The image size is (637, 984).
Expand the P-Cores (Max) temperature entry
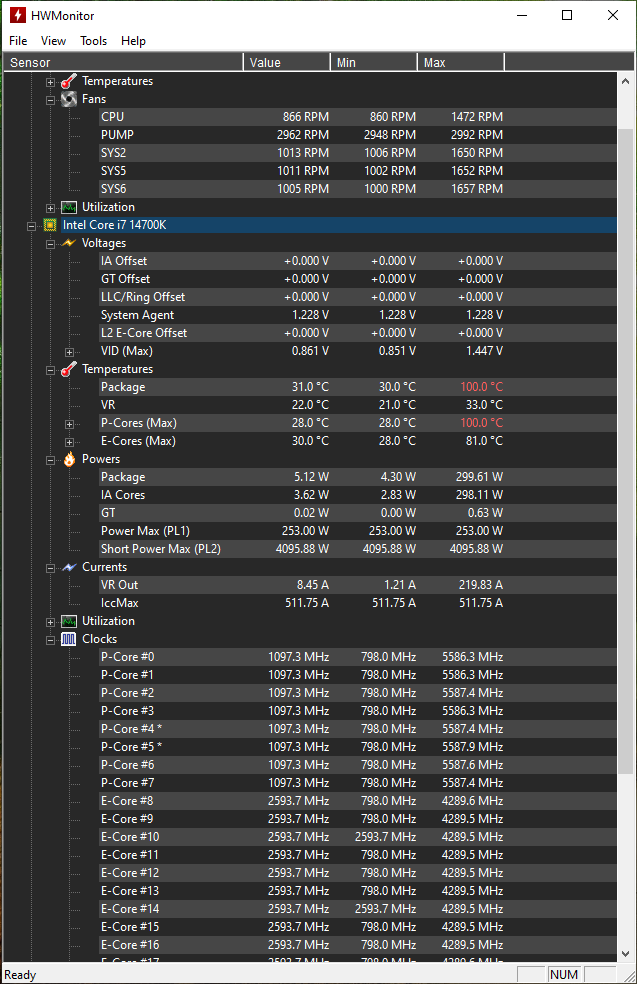[x=69, y=423]
